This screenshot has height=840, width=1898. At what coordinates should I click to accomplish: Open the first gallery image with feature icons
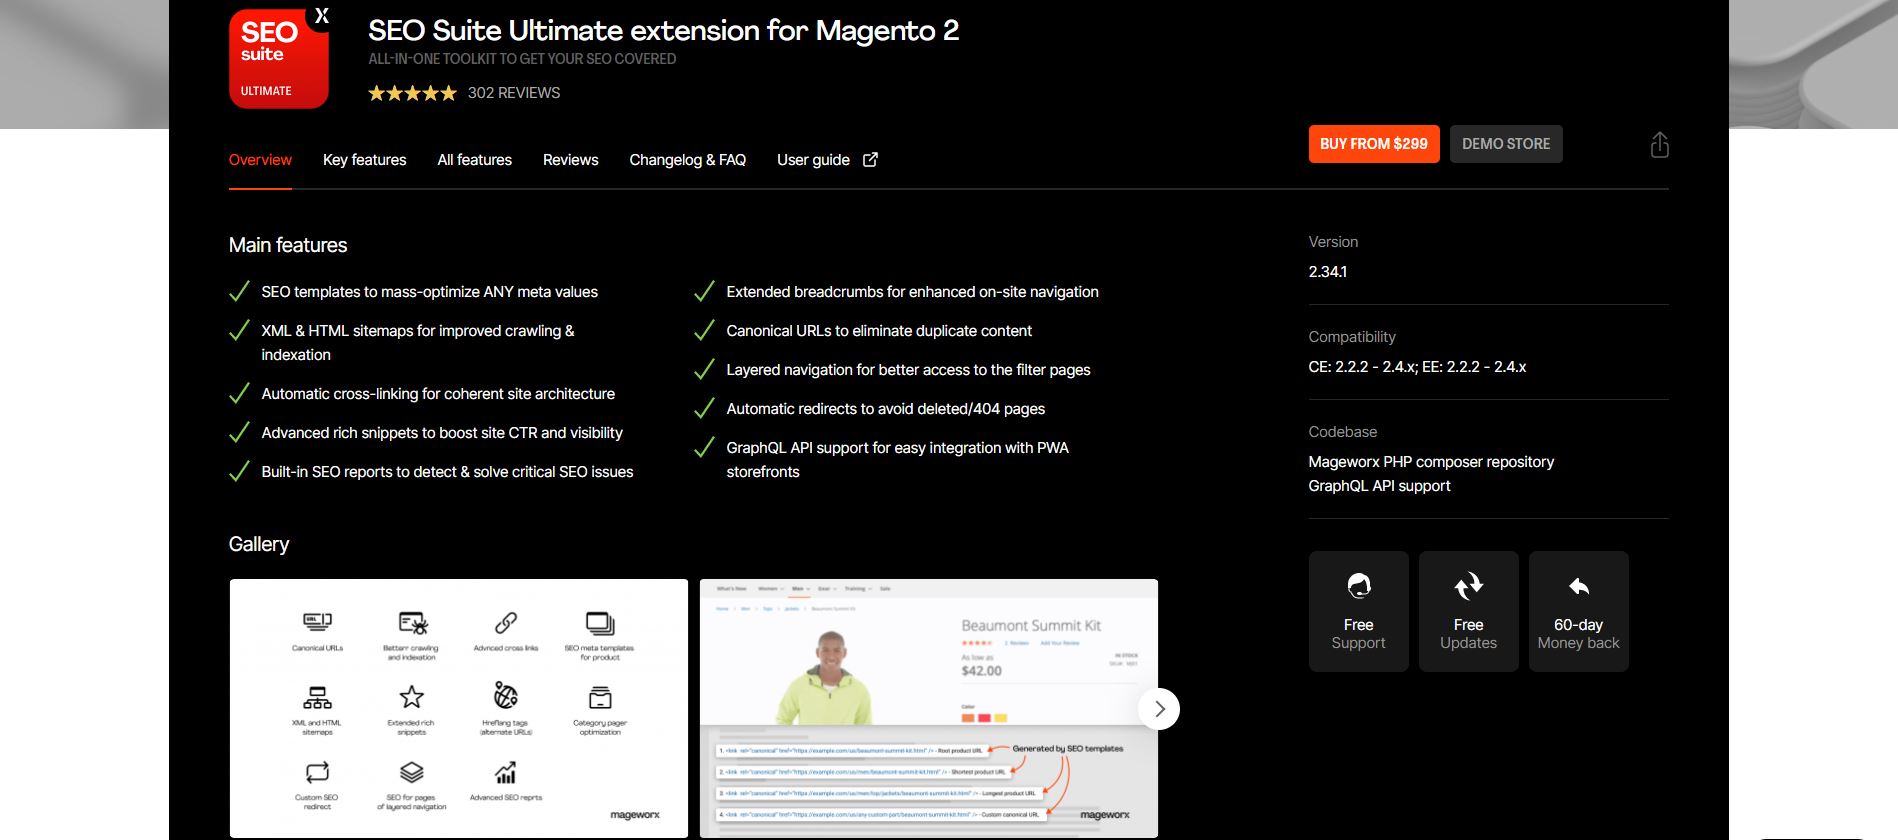pyautogui.click(x=459, y=708)
